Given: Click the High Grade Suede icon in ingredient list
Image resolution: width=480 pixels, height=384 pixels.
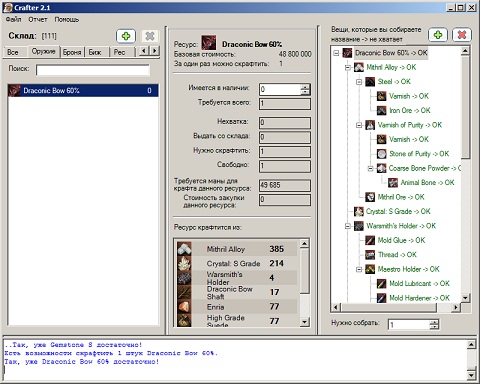Looking at the screenshot, I should (184, 320).
